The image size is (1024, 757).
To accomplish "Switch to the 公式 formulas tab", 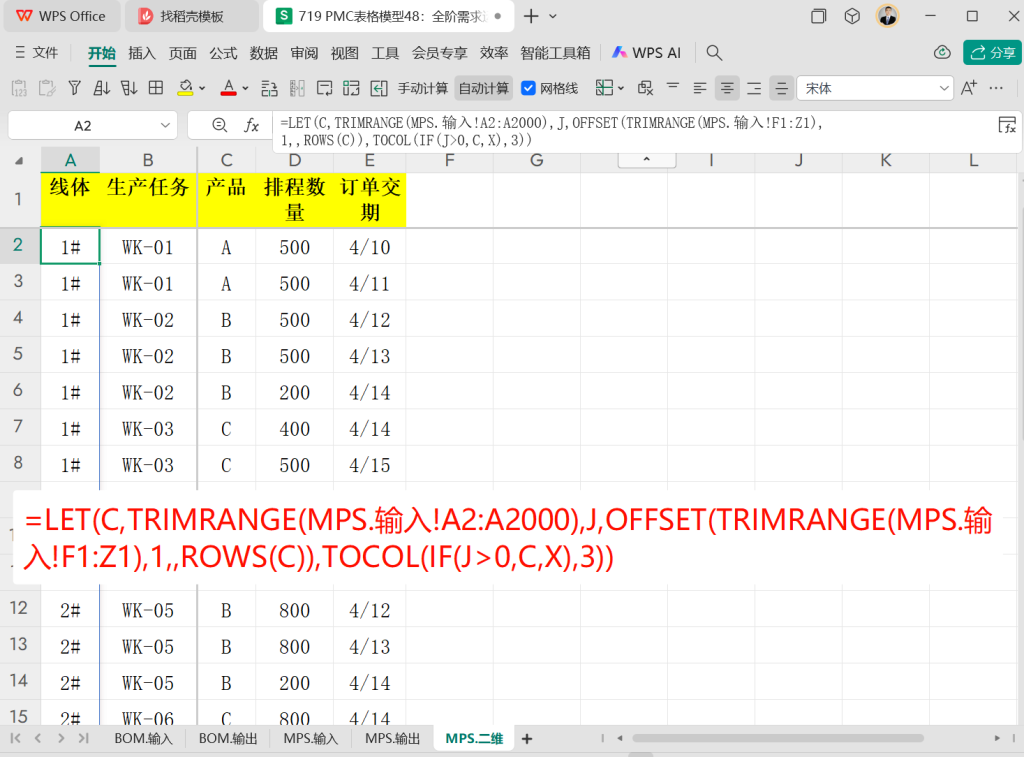I will pos(223,53).
